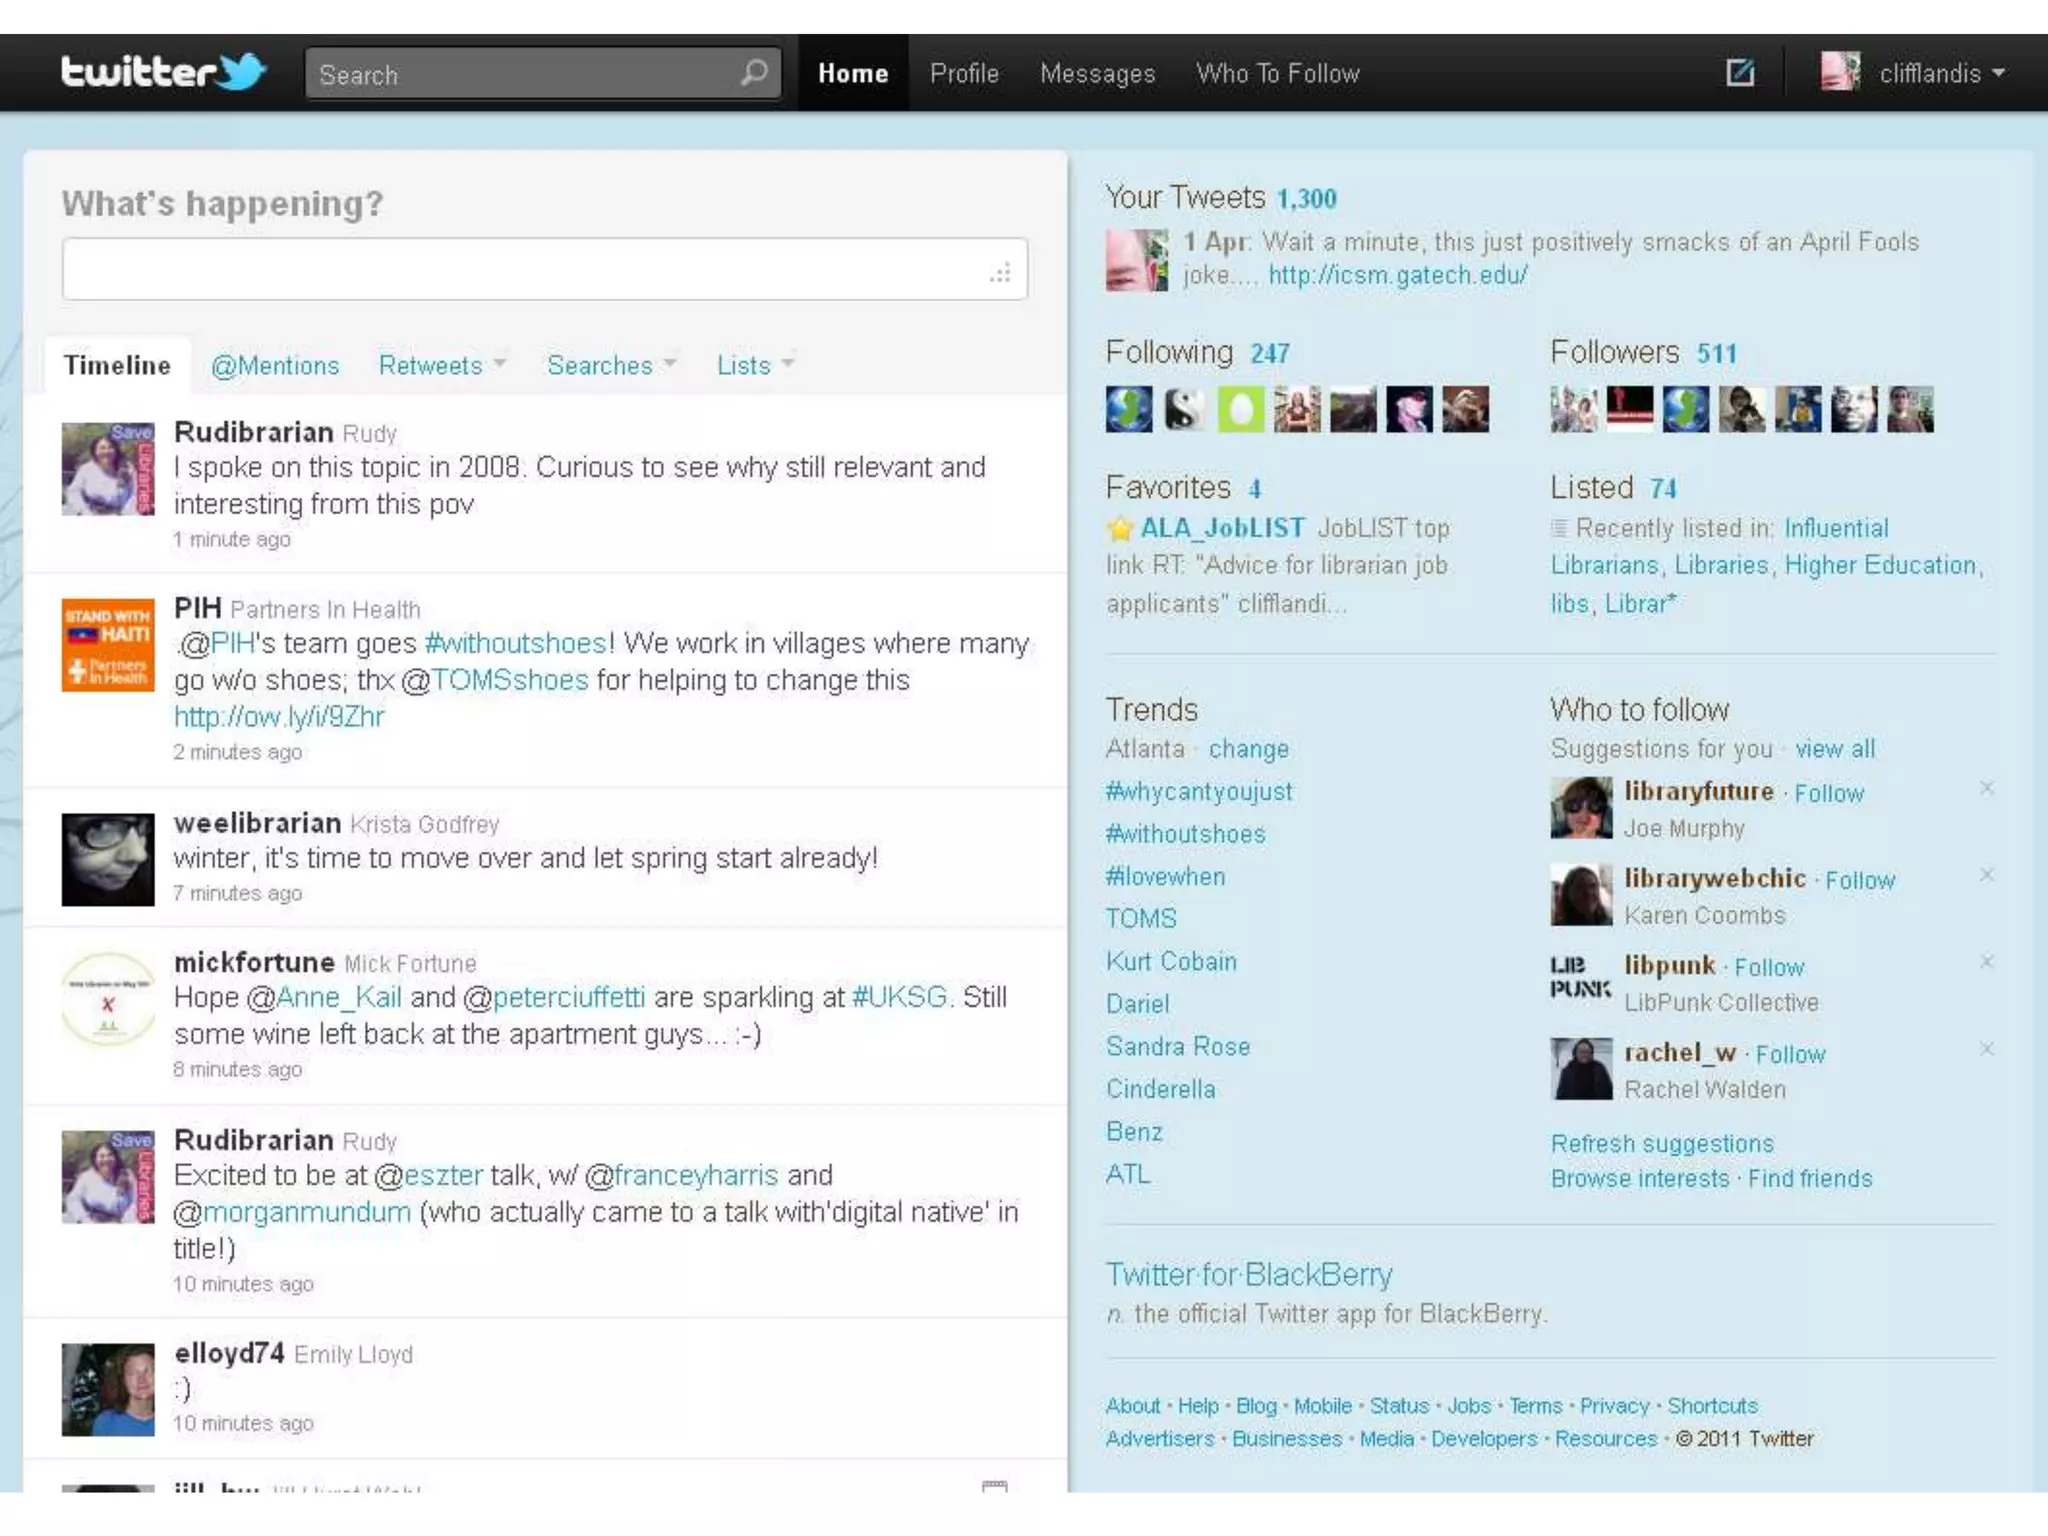Change the Atlanta trends location
This screenshot has height=1536, width=2048.
[1248, 749]
